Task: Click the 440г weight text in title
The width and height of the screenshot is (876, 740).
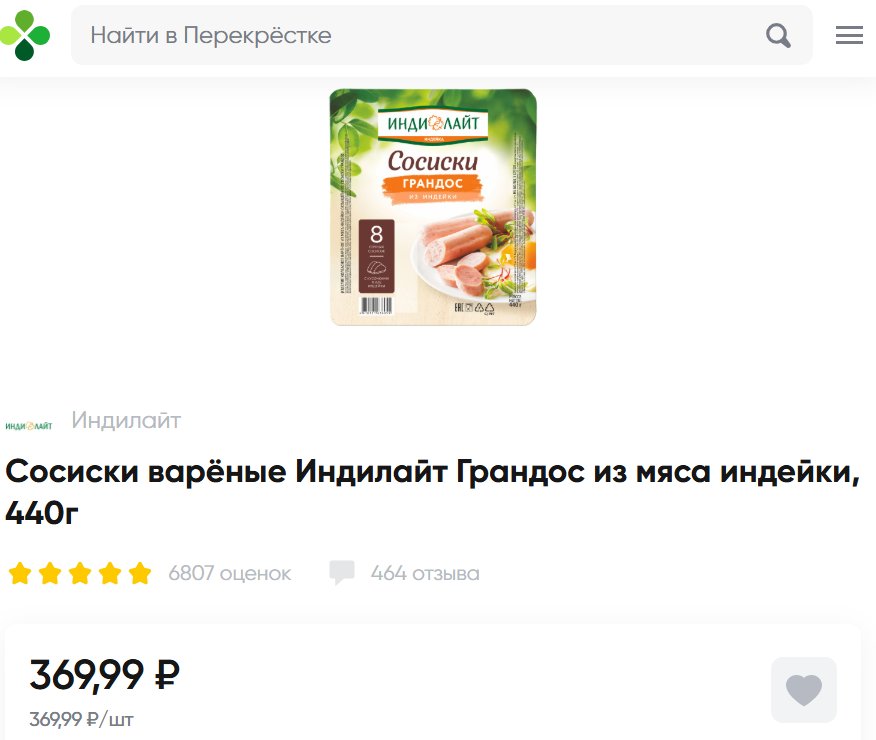Action: 42,513
